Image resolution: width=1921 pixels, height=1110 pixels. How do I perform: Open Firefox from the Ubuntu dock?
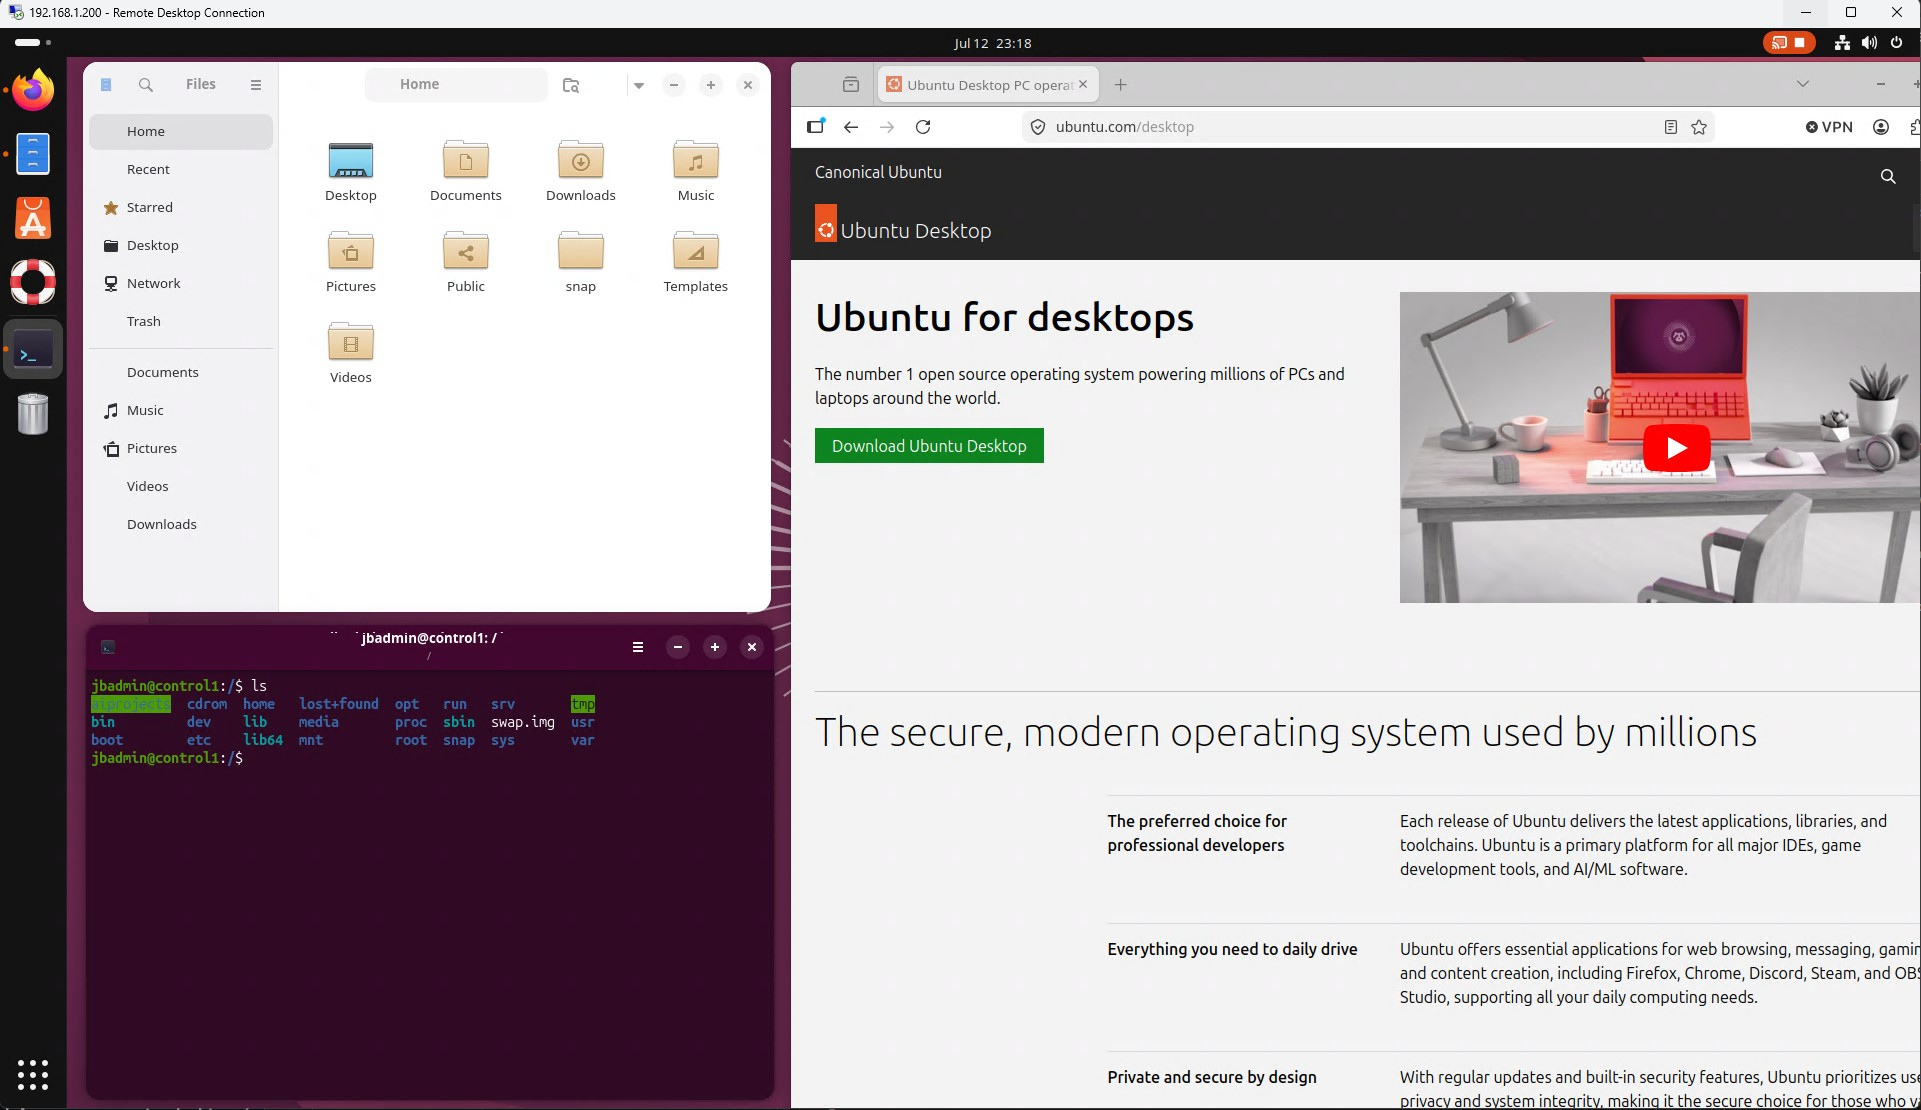pyautogui.click(x=33, y=90)
